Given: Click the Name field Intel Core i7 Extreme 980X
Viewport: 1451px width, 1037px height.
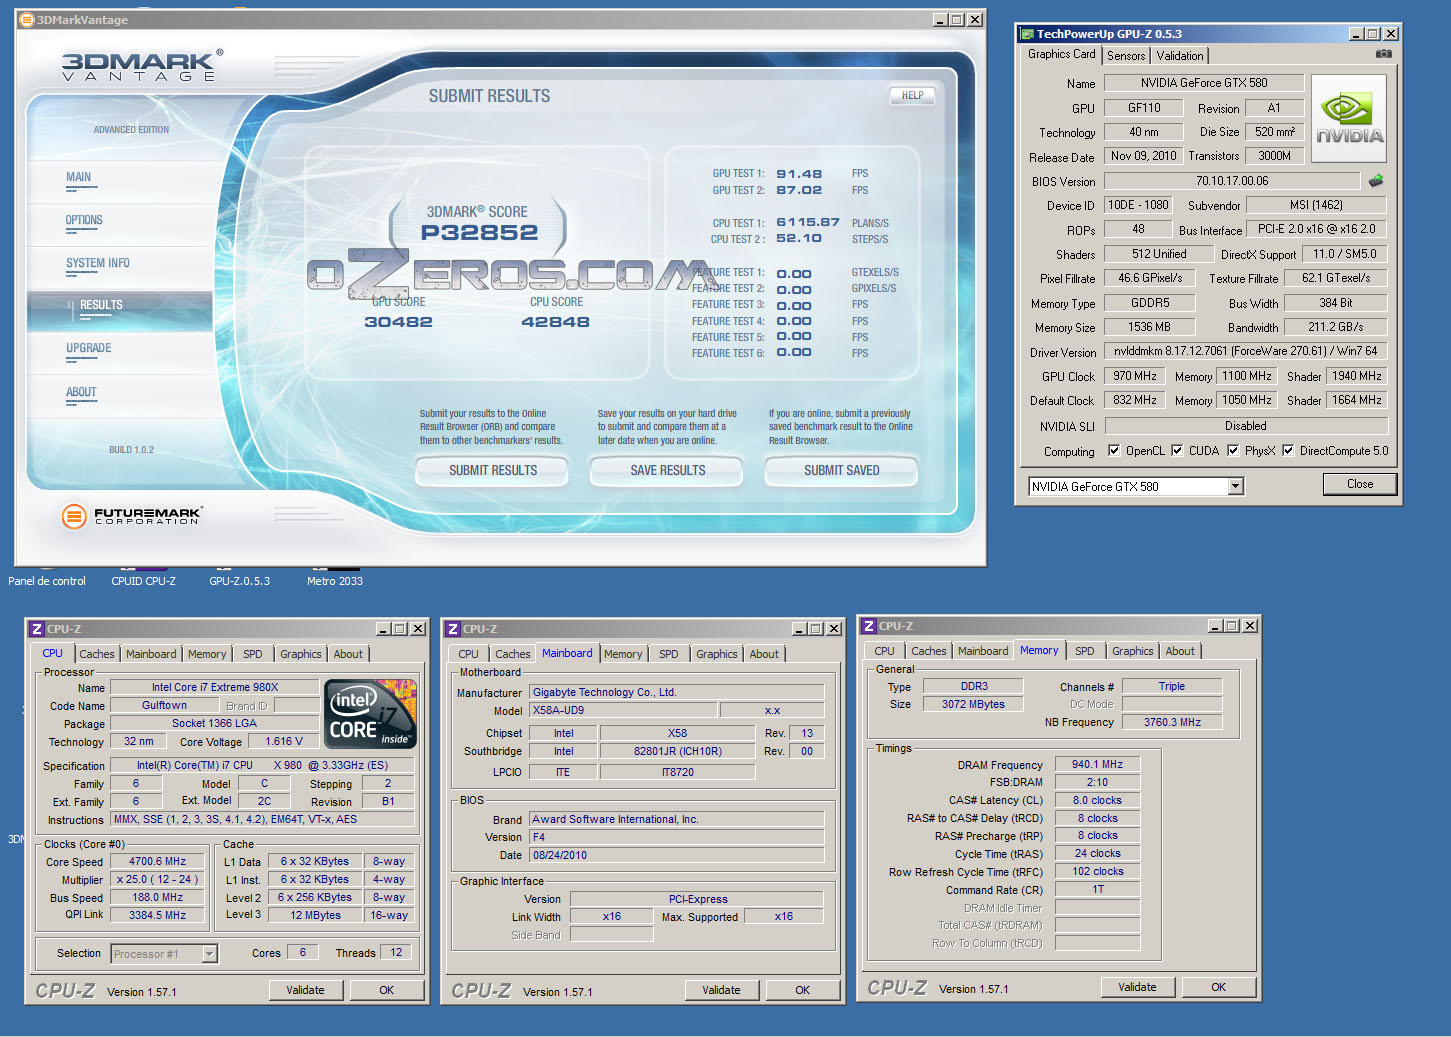Looking at the screenshot, I should (215, 687).
